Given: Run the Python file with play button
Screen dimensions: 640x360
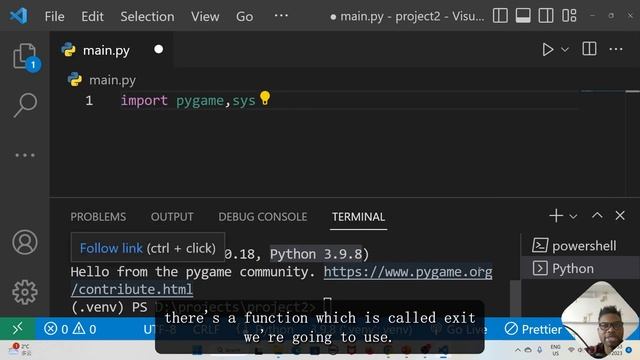Looking at the screenshot, I should coord(547,50).
